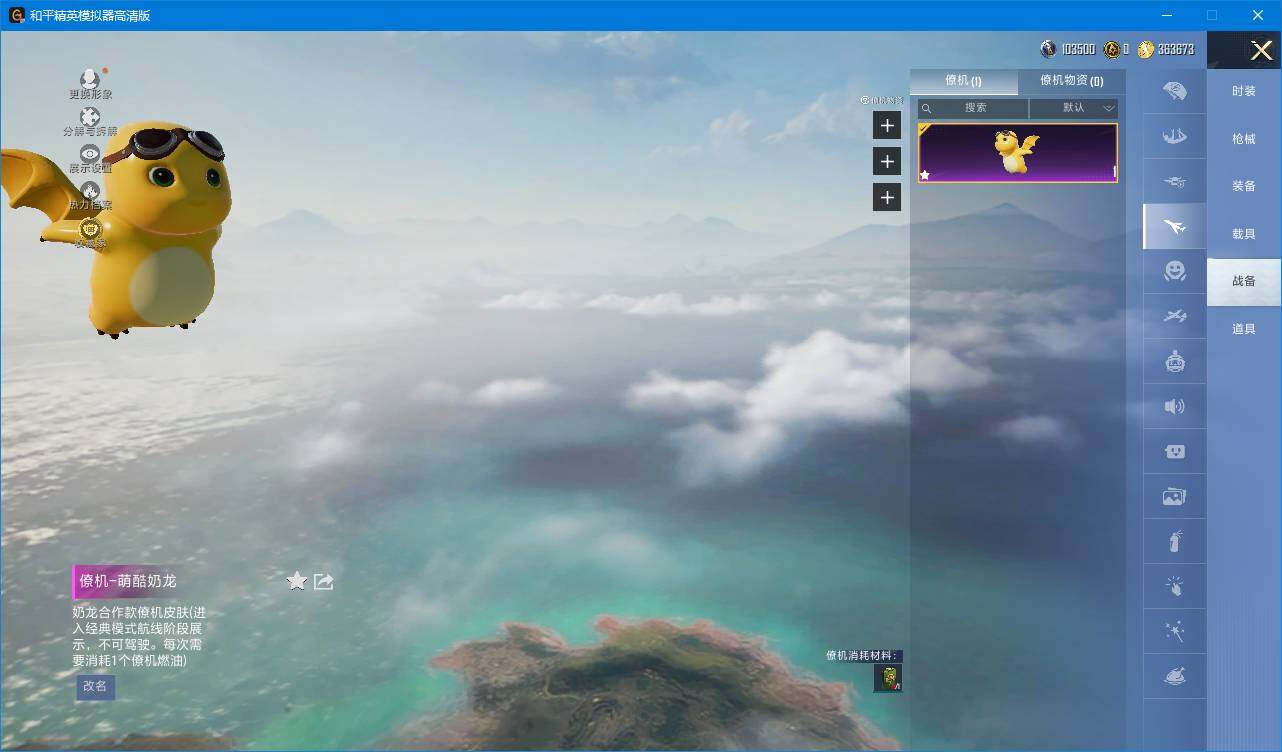Select the glider wing category icon
The width and height of the screenshot is (1282, 752).
point(1175,136)
